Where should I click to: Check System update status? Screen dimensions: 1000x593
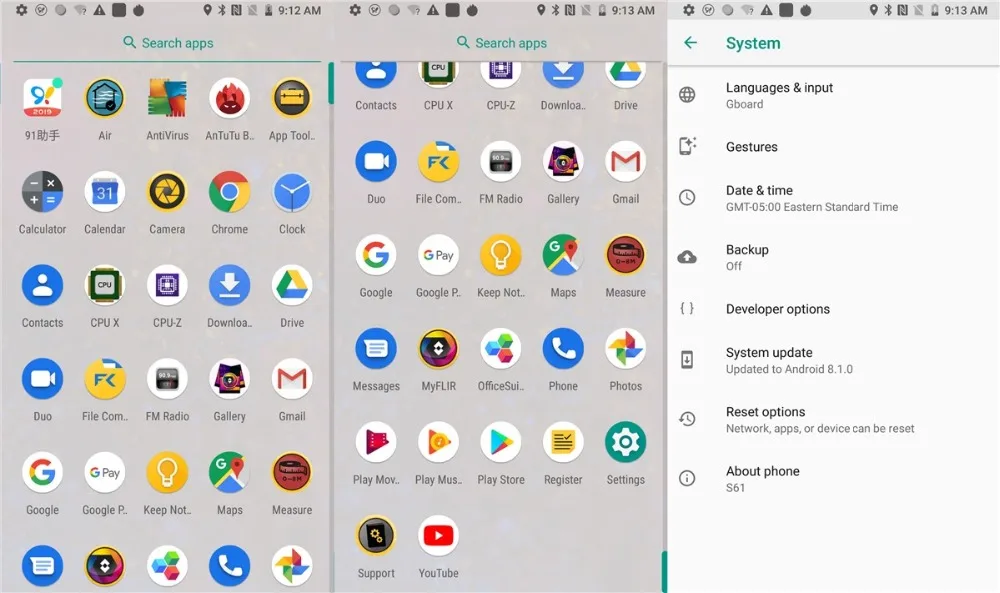click(834, 360)
